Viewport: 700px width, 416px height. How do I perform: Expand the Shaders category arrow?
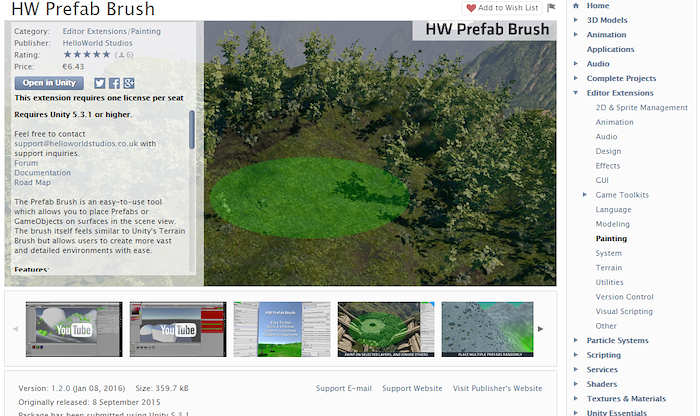click(x=575, y=384)
